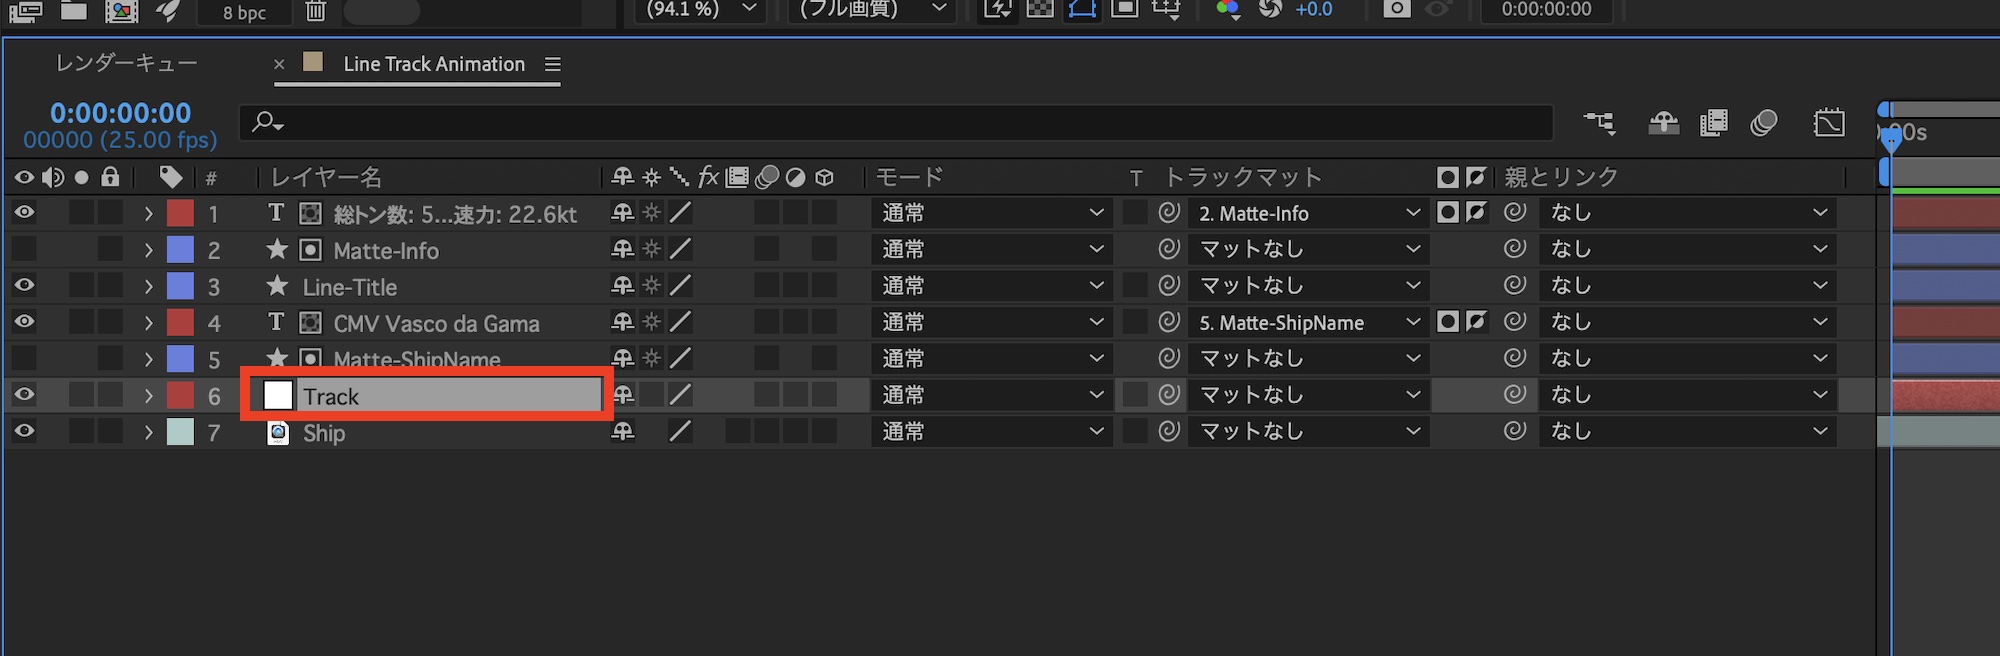Click the blue 0:00:00:00 timeline timecode
Viewport: 2000px width, 656px height.
click(x=120, y=113)
